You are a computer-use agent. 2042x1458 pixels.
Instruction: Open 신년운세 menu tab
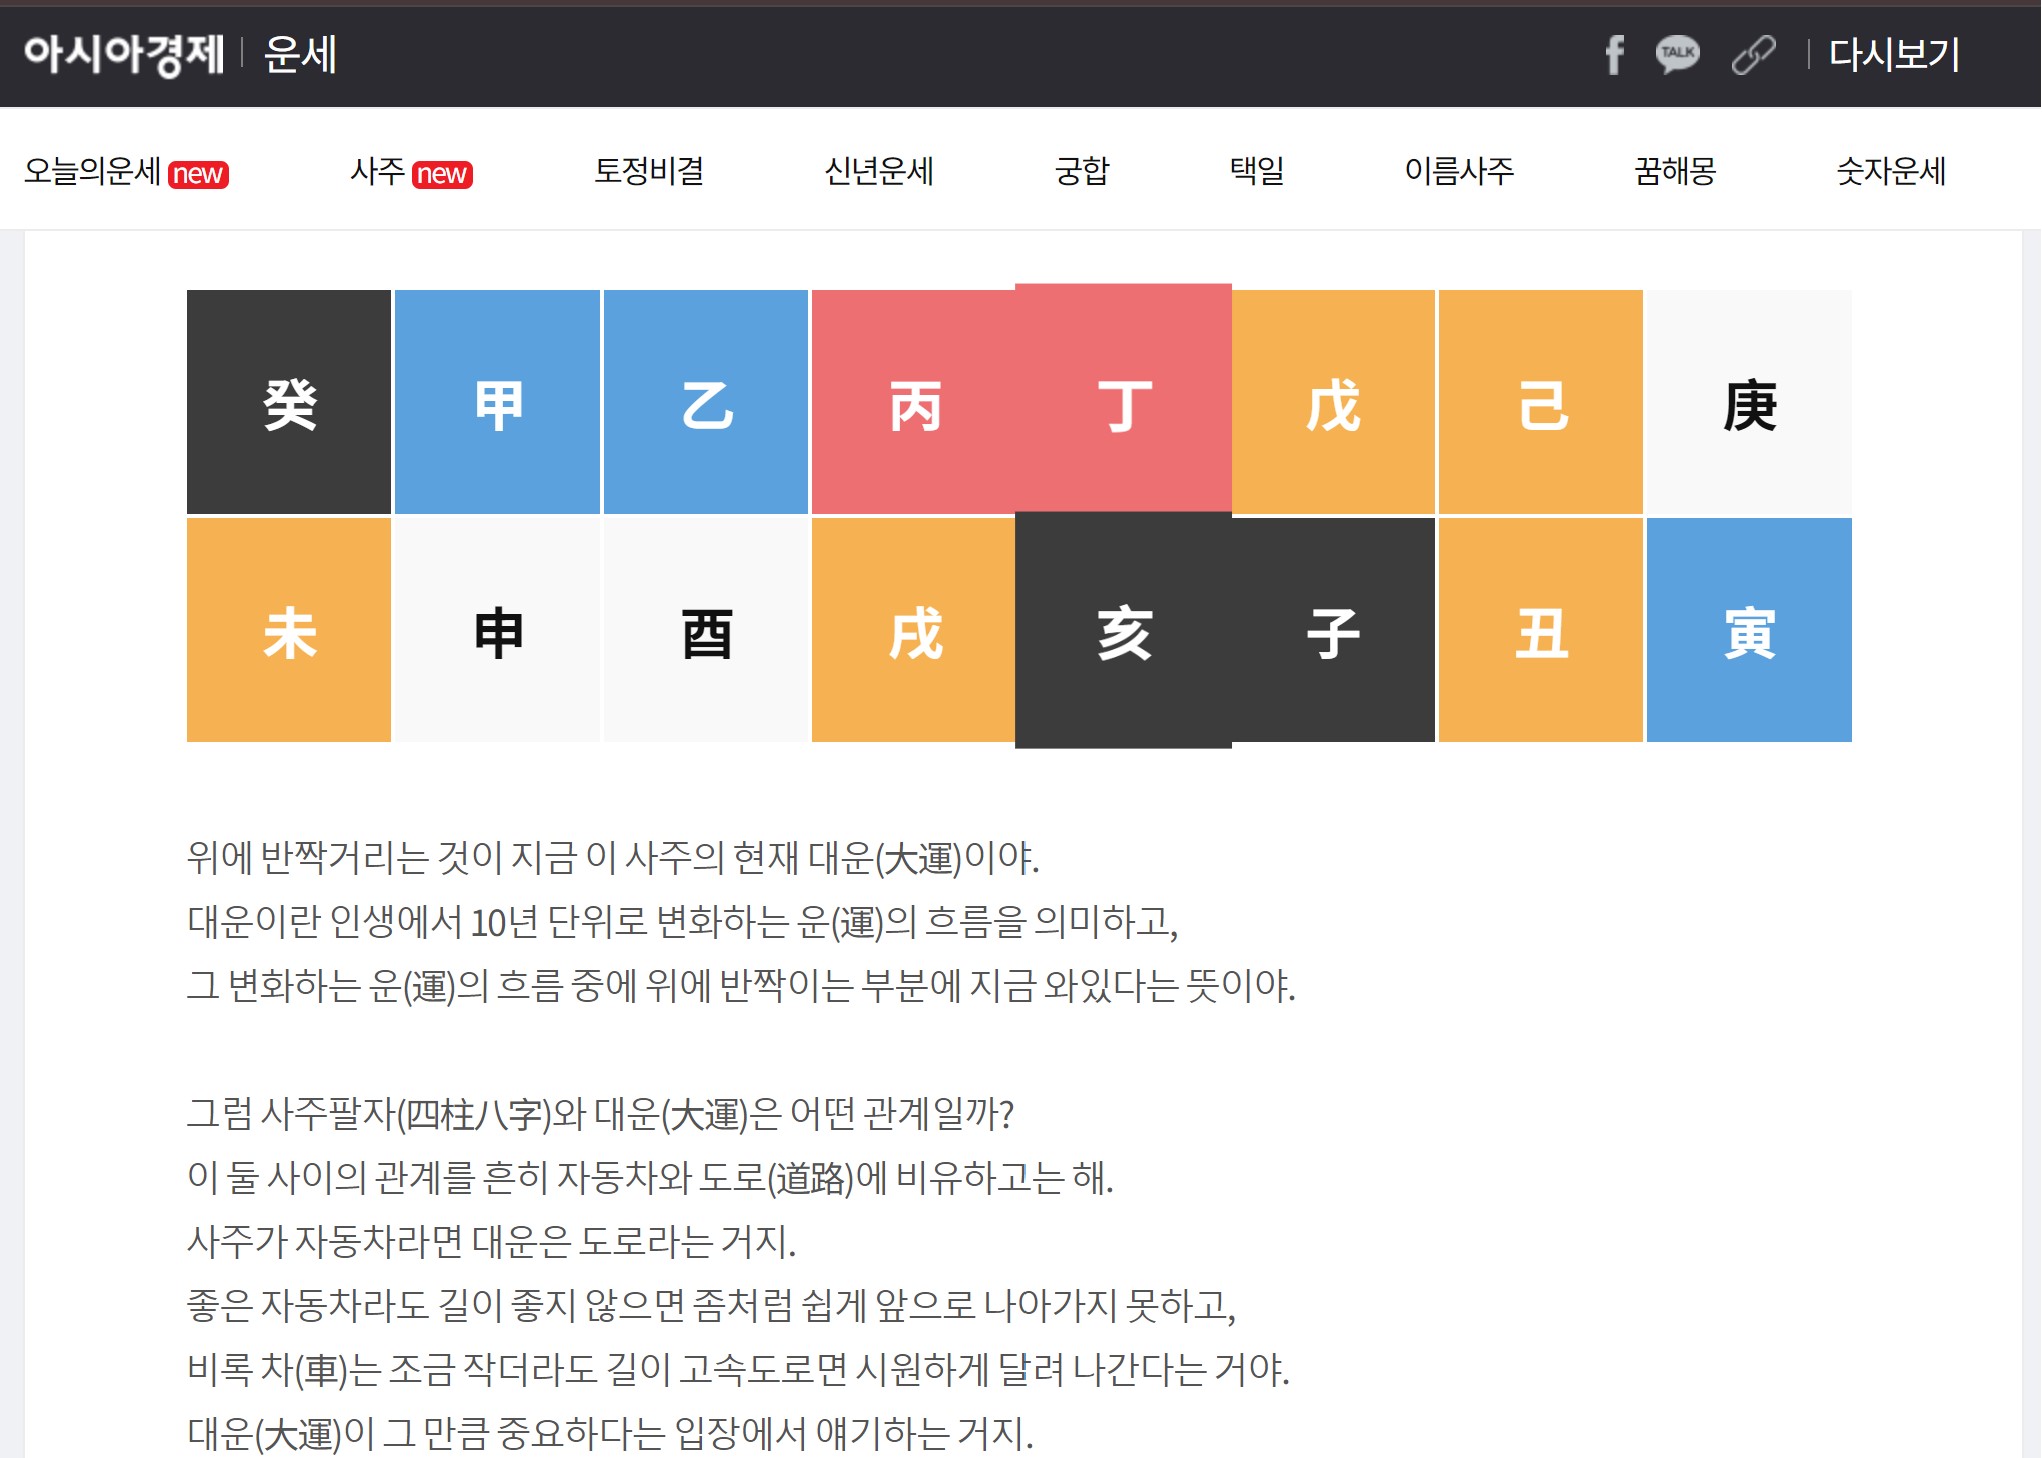coord(878,171)
